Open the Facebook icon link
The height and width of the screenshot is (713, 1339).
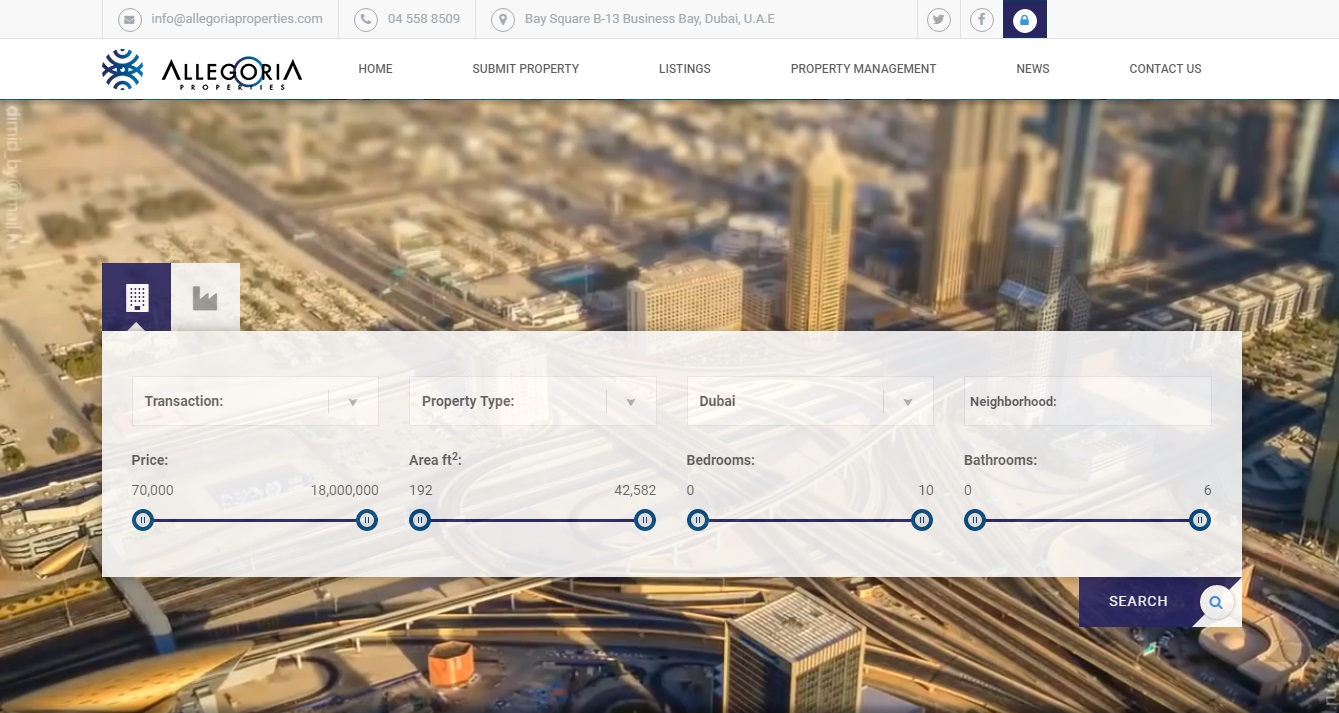(x=981, y=19)
